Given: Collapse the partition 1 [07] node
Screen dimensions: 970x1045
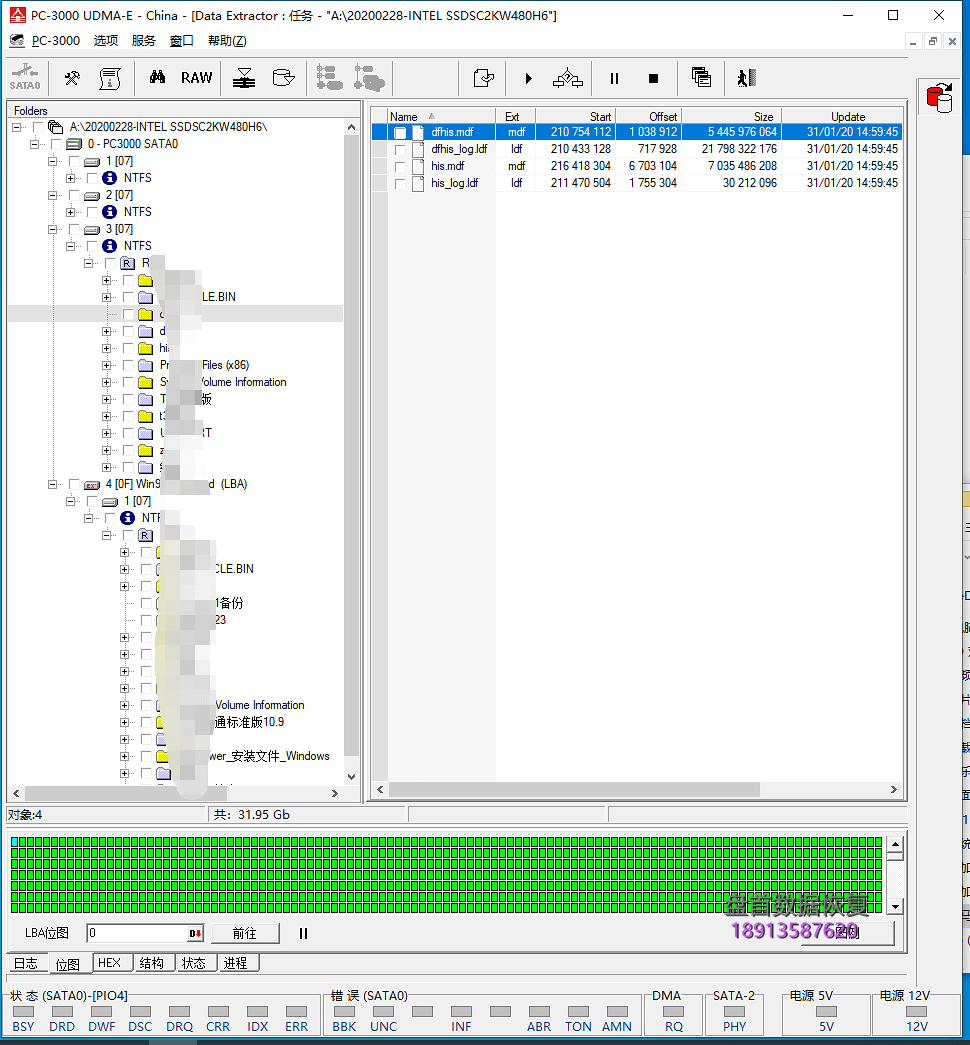Looking at the screenshot, I should tap(53, 161).
